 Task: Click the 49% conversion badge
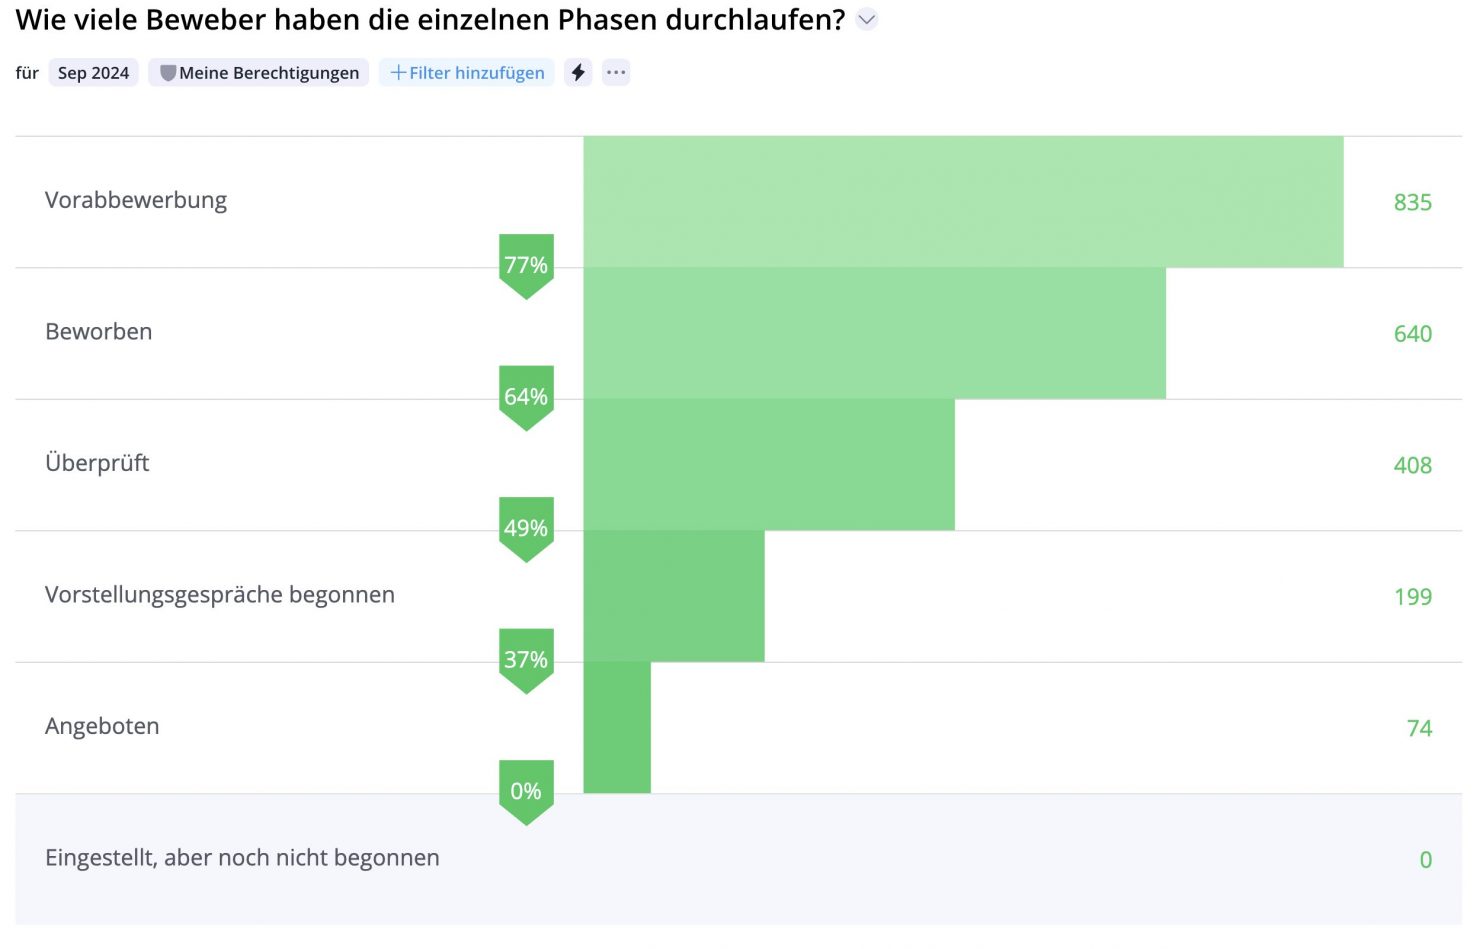coord(526,528)
